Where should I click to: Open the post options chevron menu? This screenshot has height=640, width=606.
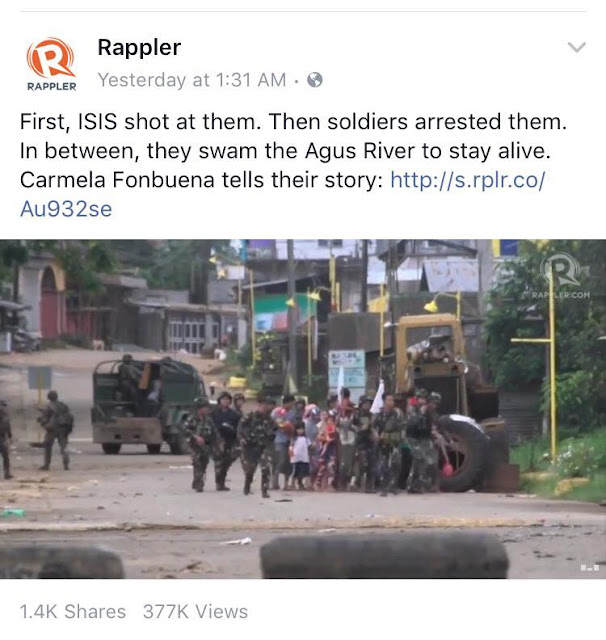(x=577, y=47)
